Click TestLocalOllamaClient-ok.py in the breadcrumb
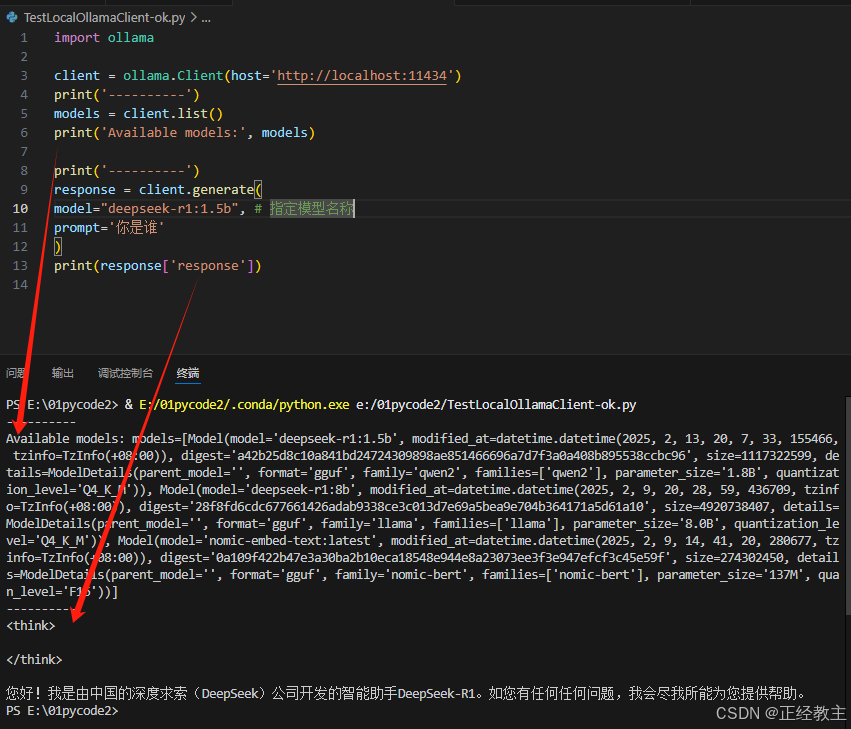The image size is (851, 729). [105, 17]
